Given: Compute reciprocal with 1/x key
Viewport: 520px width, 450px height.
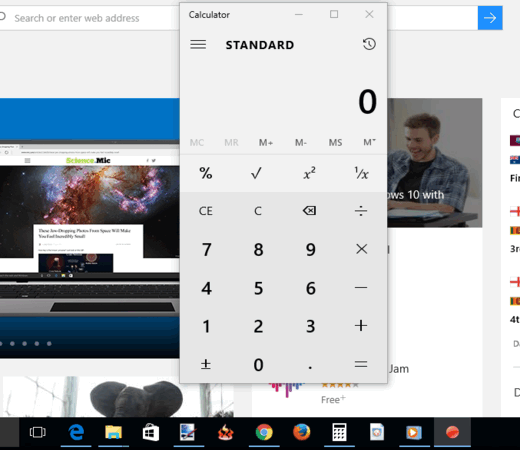Looking at the screenshot, I should [x=361, y=173].
